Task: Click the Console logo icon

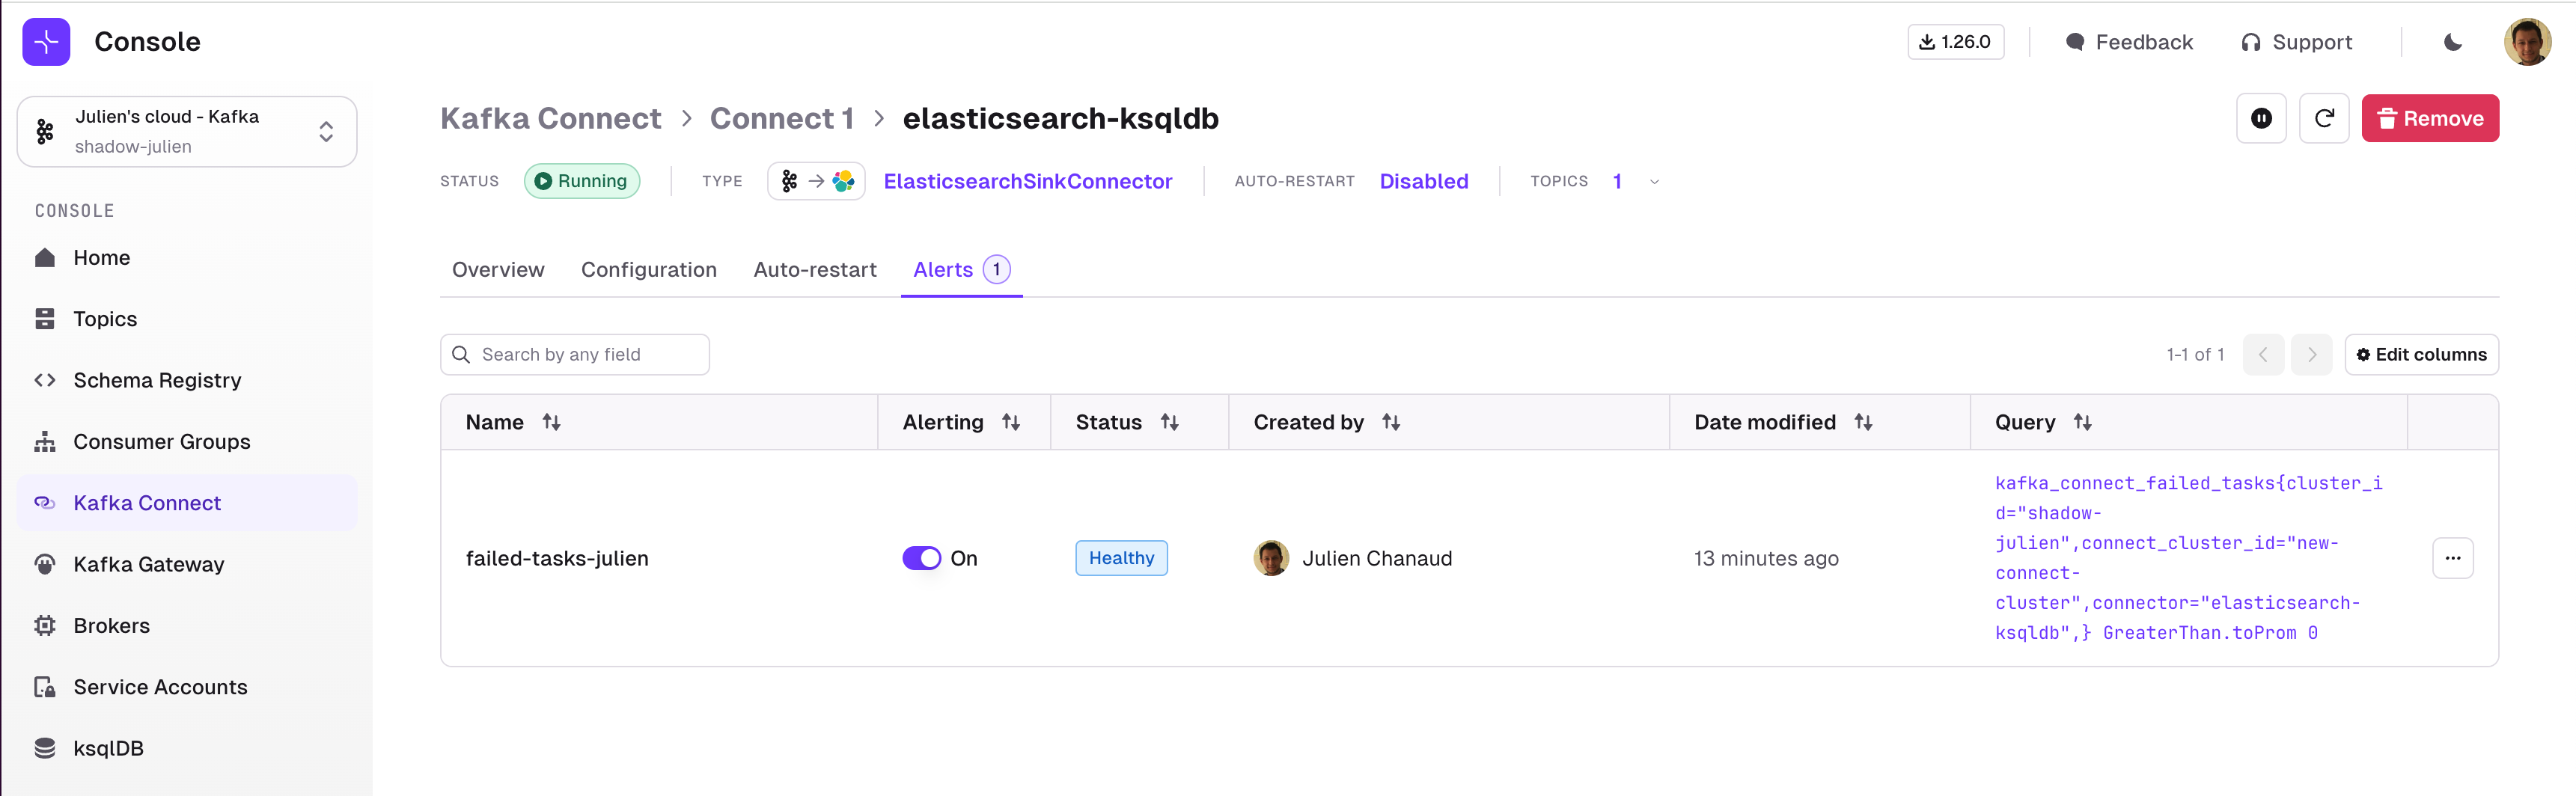Action: click(46, 42)
